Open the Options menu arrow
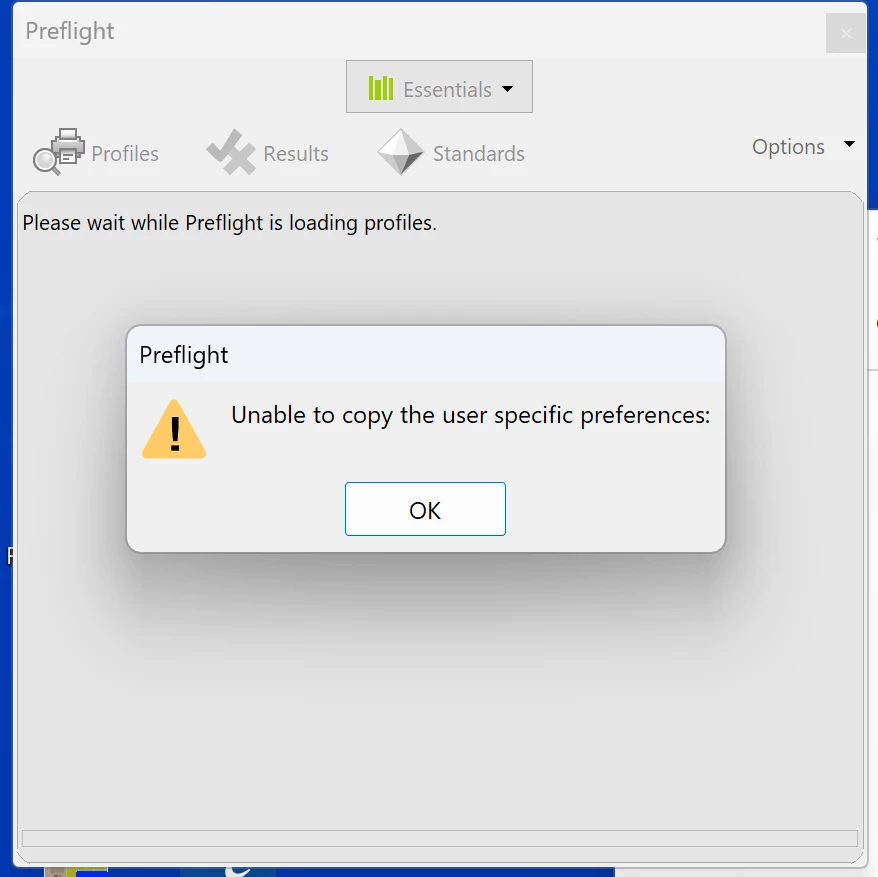The image size is (878, 877). tap(849, 144)
